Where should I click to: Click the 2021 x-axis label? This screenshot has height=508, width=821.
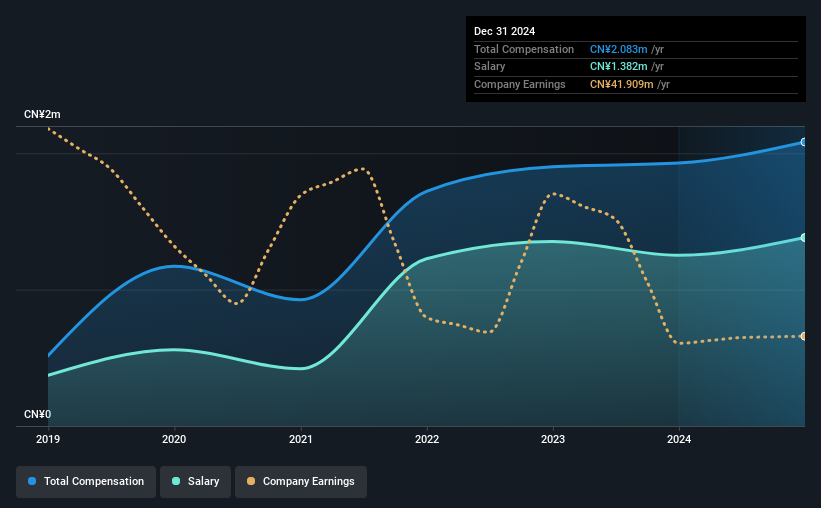point(301,439)
